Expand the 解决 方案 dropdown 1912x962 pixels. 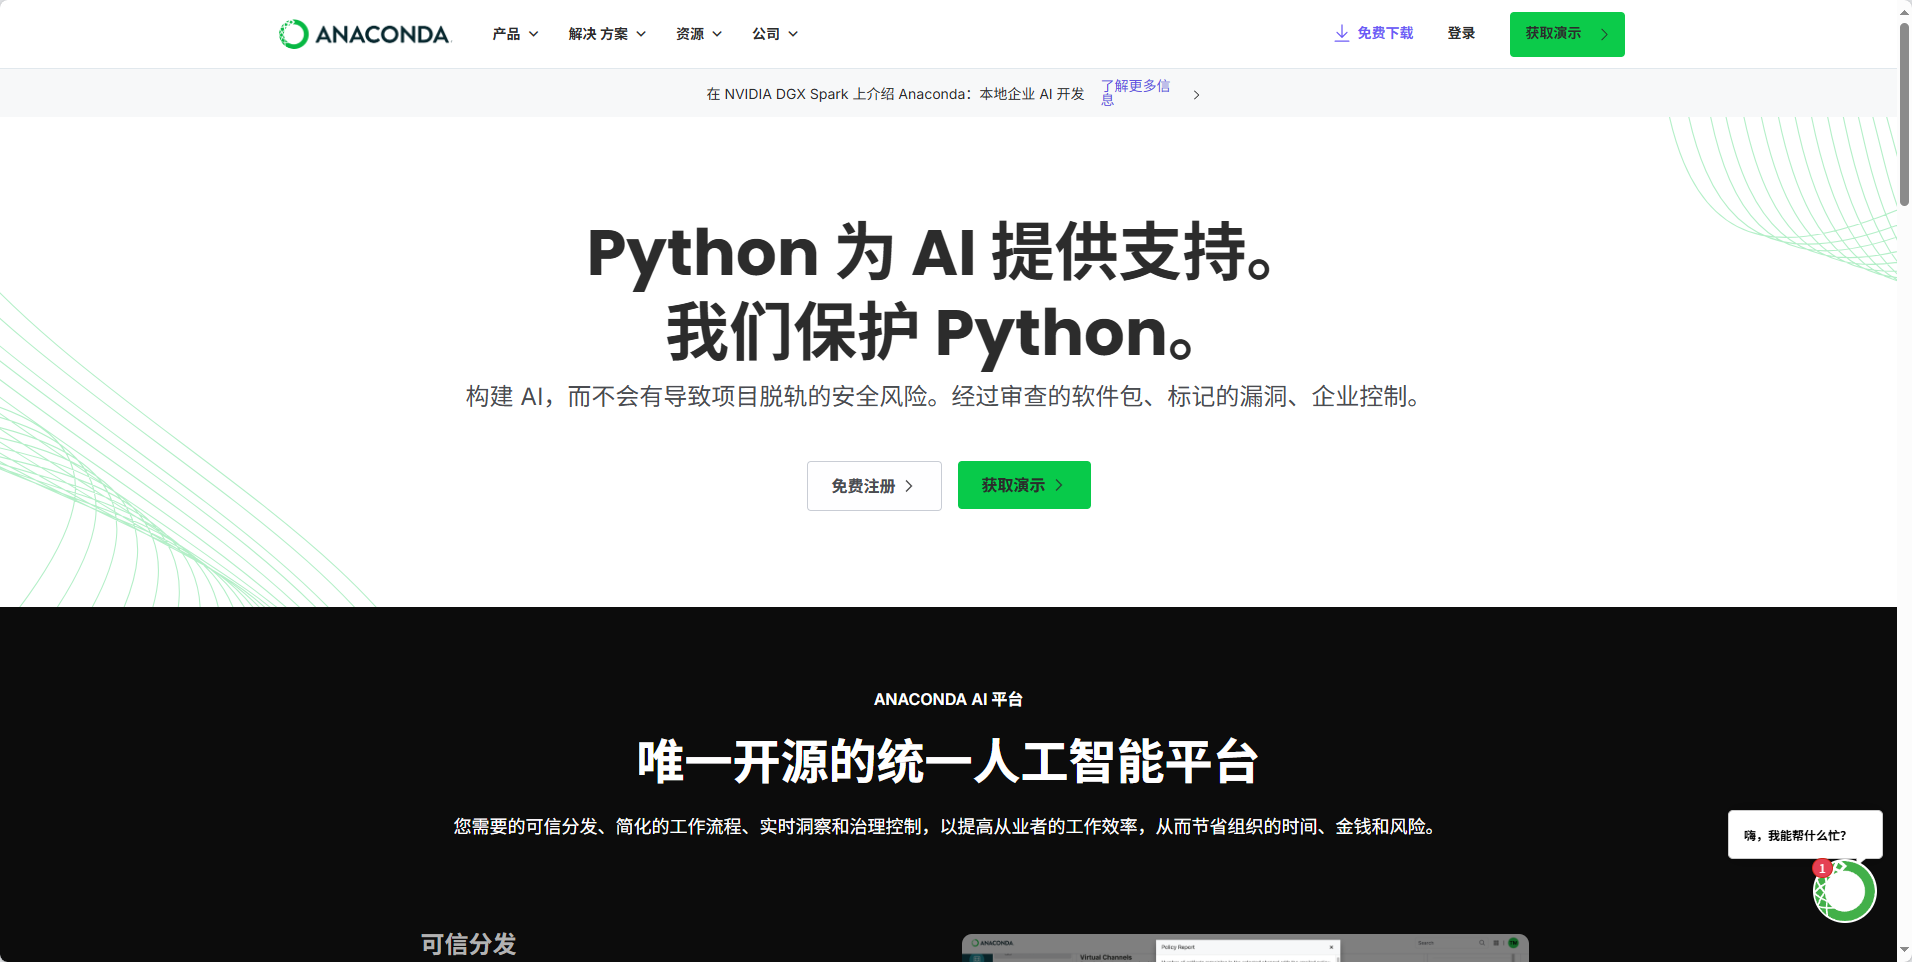pos(606,33)
